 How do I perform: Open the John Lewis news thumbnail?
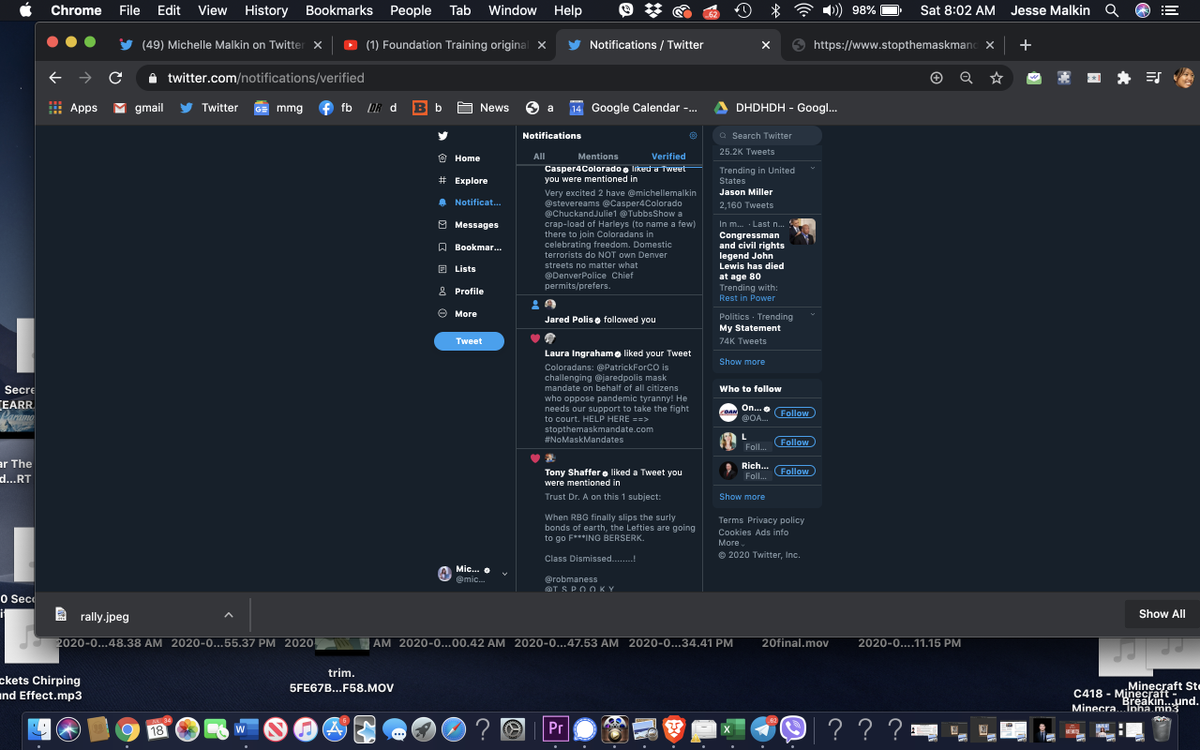pyautogui.click(x=802, y=232)
